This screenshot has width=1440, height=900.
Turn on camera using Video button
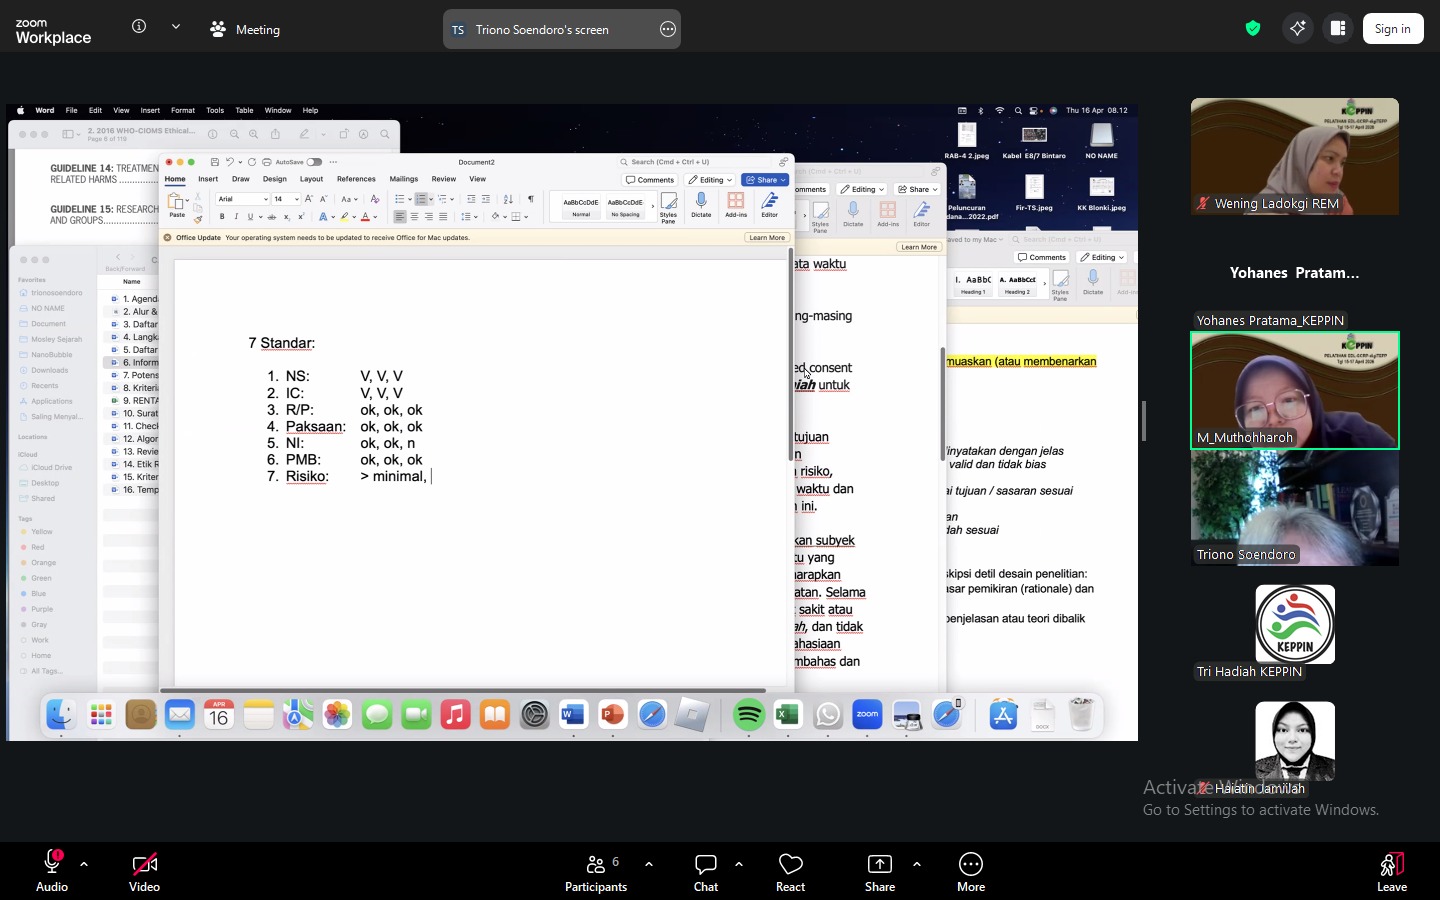pos(144,865)
